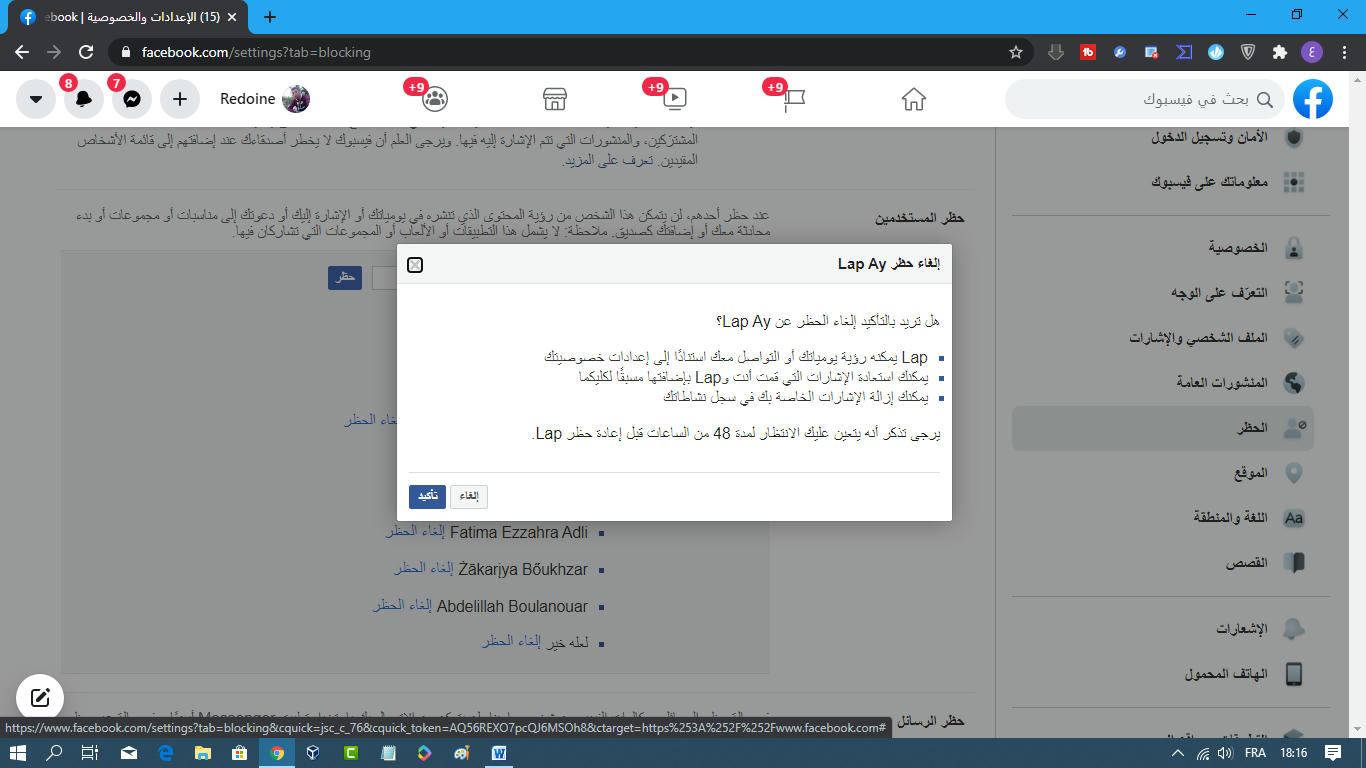Show hidden system tray icons
The height and width of the screenshot is (768, 1366).
[x=1178, y=753]
